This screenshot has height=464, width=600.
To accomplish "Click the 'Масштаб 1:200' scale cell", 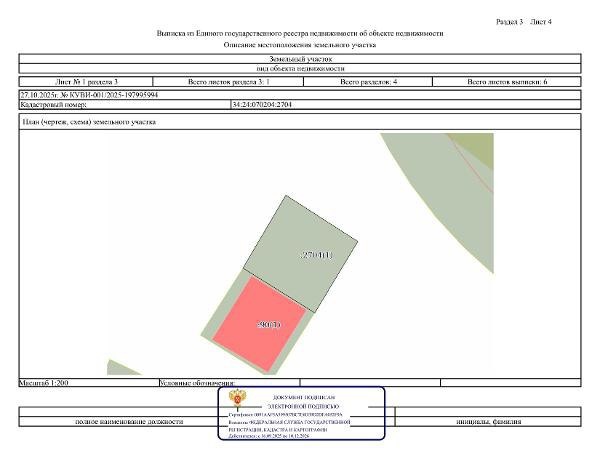I will [89, 383].
